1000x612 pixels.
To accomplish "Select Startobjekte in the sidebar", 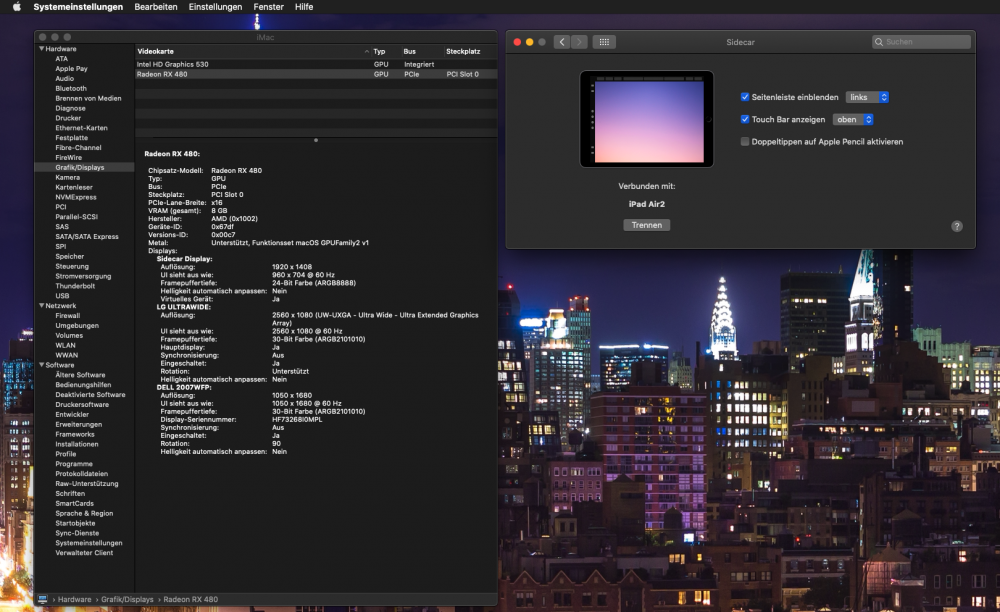I will click(75, 523).
